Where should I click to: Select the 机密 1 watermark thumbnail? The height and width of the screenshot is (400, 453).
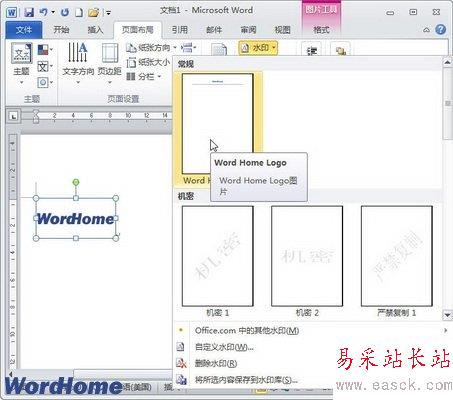pyautogui.click(x=218, y=256)
